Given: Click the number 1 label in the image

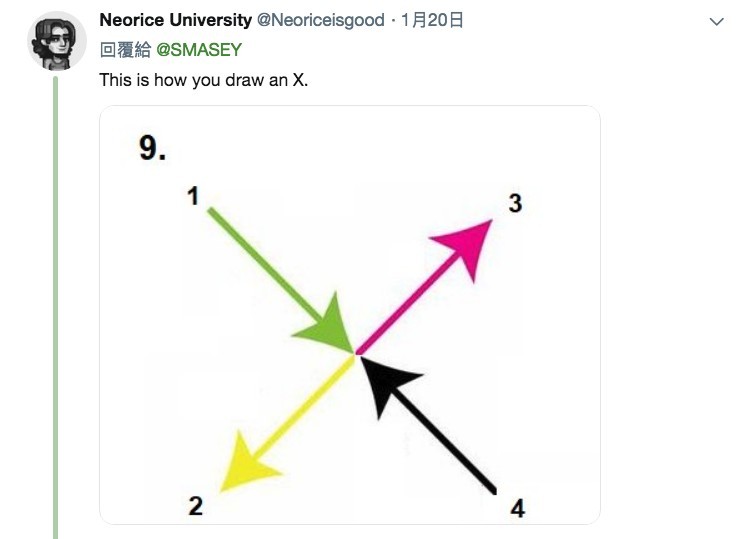Looking at the screenshot, I should point(193,196).
